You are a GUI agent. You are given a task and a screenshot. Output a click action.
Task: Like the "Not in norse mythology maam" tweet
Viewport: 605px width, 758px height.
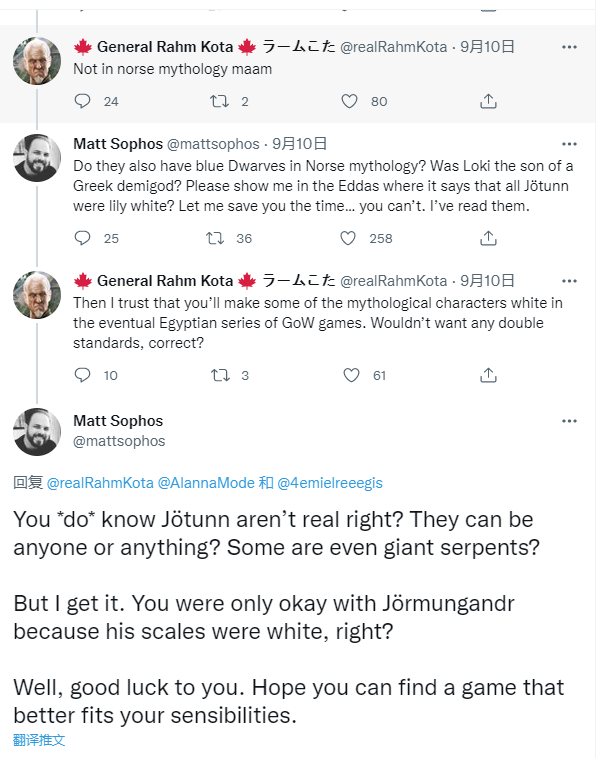point(349,101)
